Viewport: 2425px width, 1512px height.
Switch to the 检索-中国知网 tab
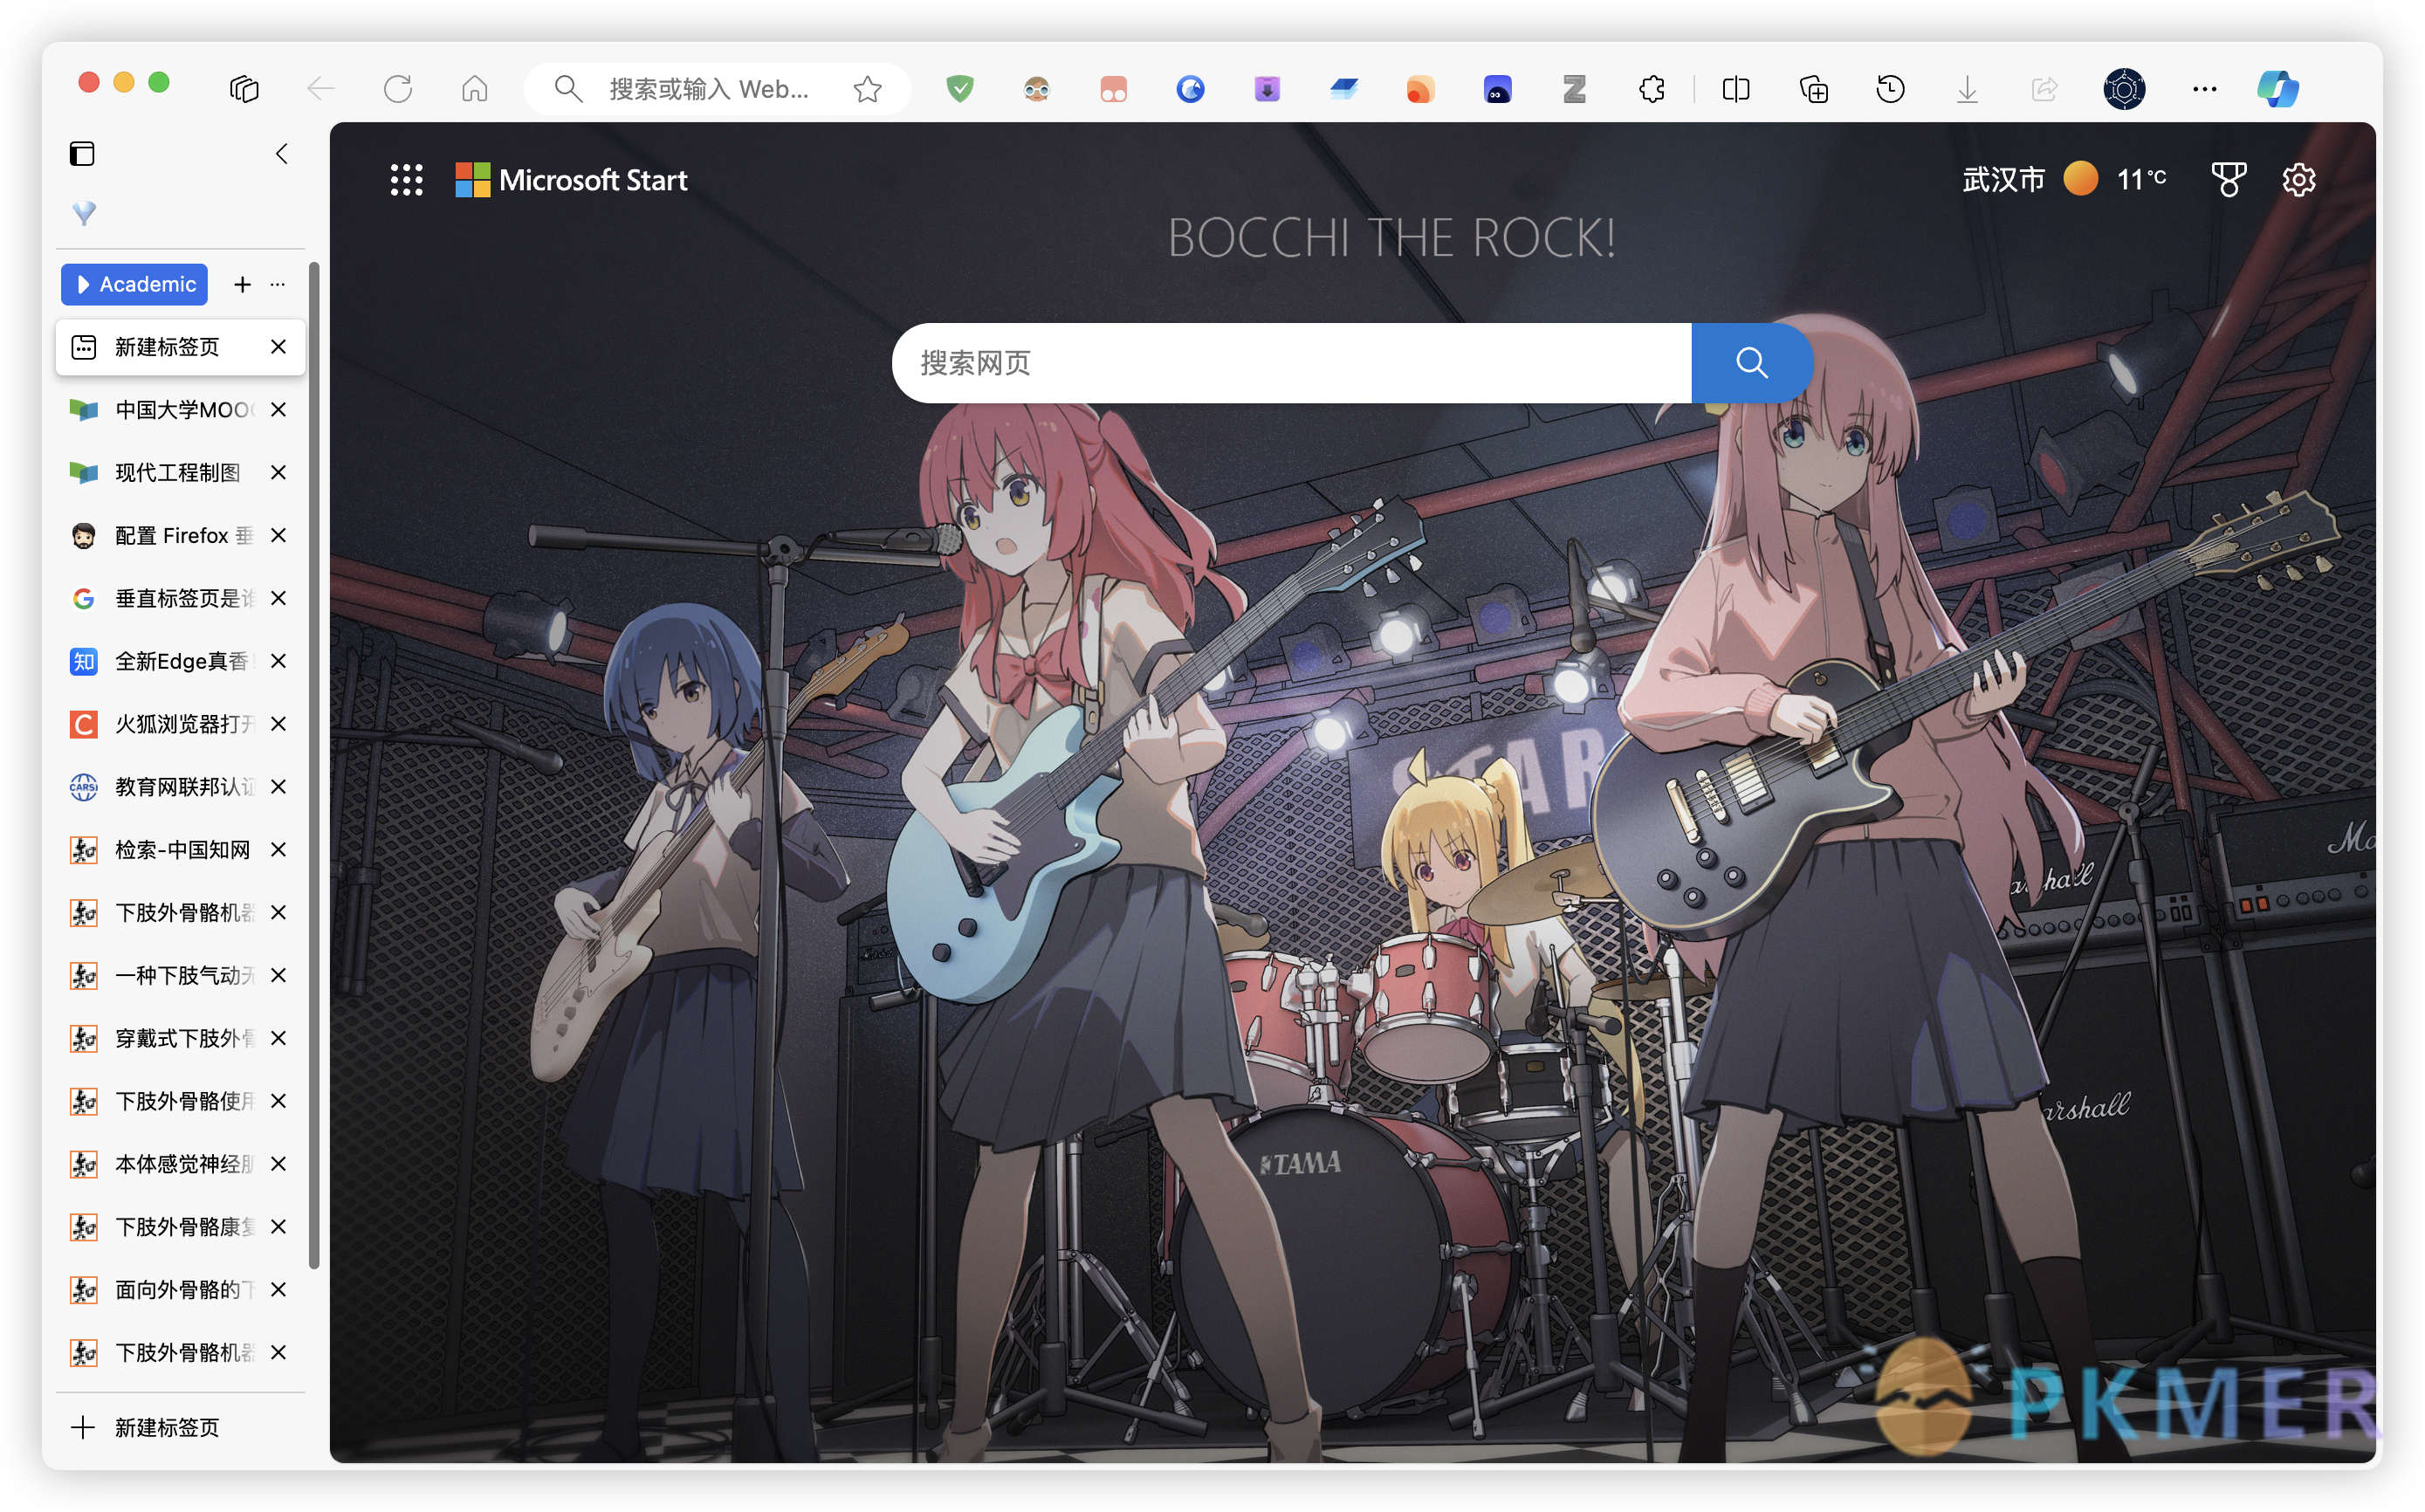(180, 850)
